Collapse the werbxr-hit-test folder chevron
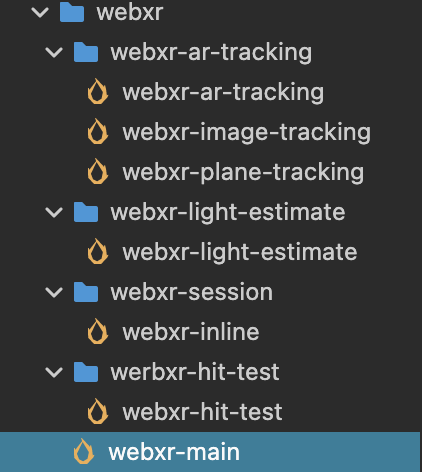The height and width of the screenshot is (472, 422). (54, 372)
